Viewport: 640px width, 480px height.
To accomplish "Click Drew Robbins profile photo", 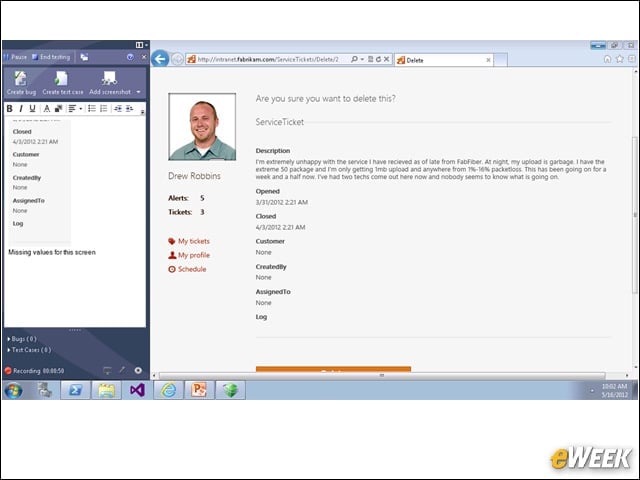I will click(202, 127).
